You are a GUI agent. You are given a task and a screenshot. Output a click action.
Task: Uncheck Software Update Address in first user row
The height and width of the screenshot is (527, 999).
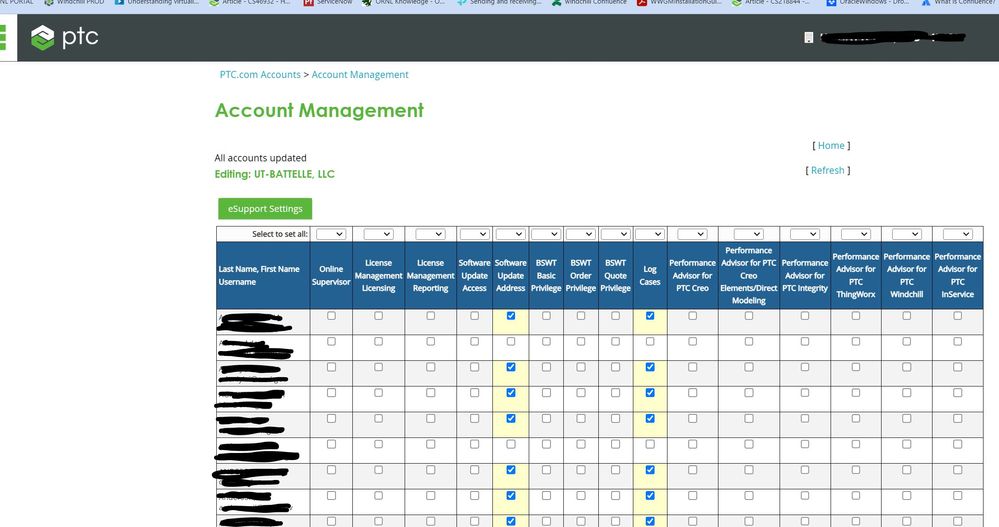[511, 315]
